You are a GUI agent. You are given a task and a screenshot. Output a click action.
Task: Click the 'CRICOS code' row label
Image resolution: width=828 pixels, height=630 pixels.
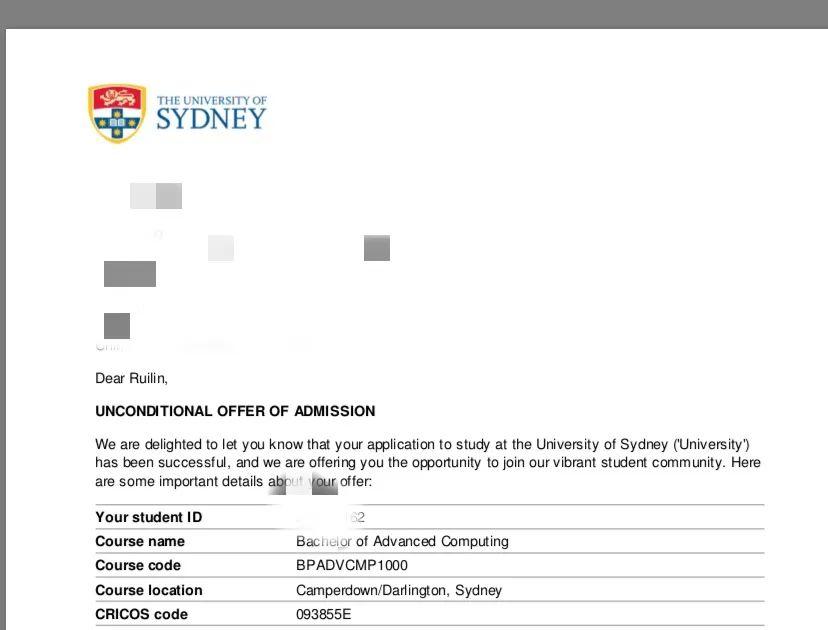[x=141, y=614]
